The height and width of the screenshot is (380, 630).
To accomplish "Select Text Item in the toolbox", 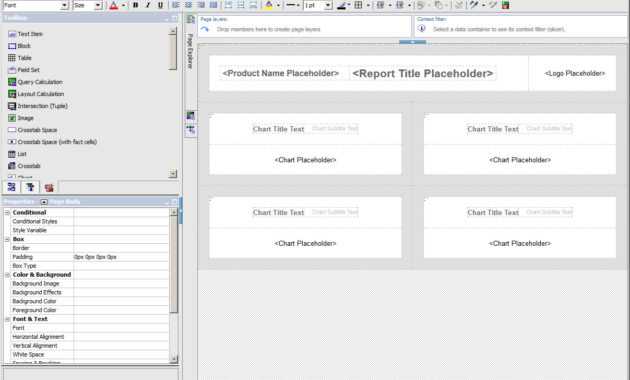I will pos(25,34).
